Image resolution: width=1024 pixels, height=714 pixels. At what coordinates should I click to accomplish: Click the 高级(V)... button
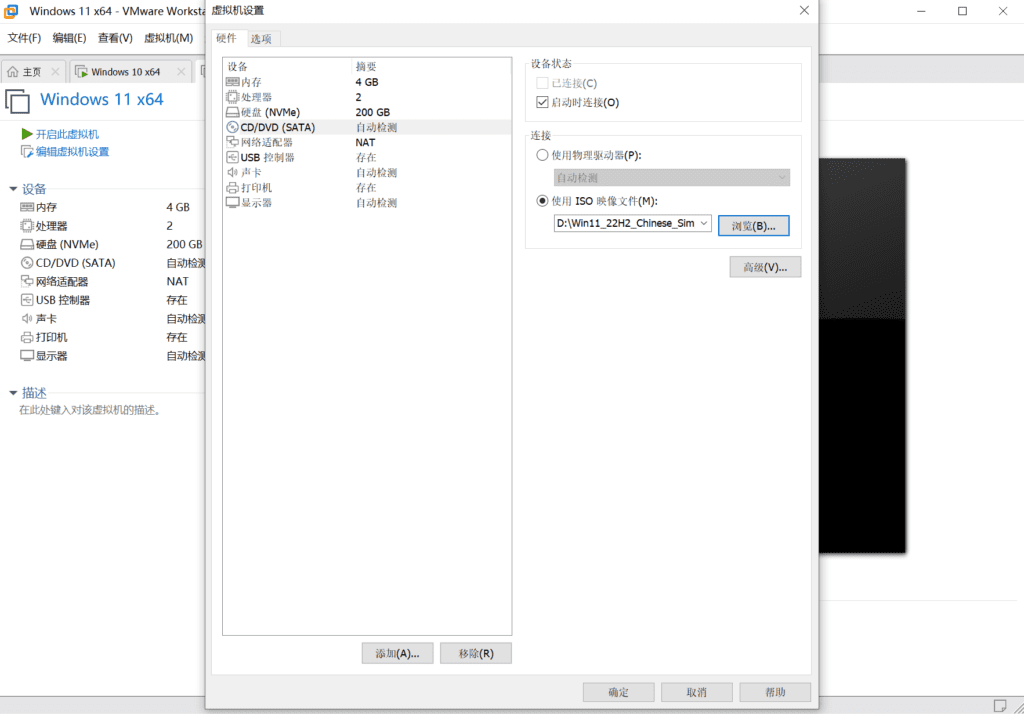(x=765, y=267)
